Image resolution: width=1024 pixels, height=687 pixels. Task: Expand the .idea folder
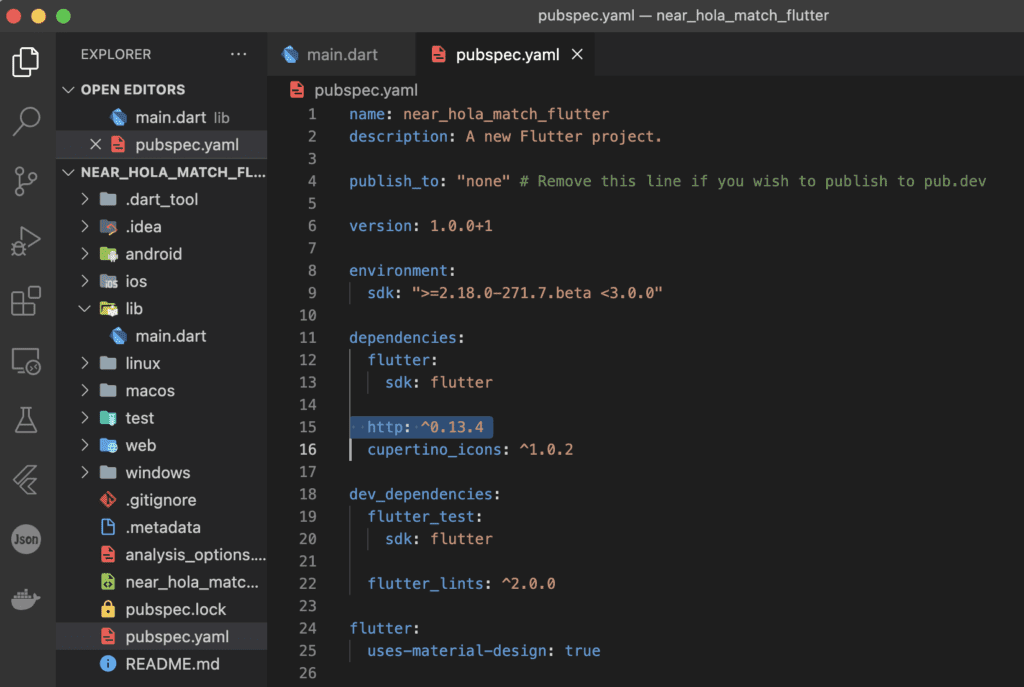[x=161, y=227]
